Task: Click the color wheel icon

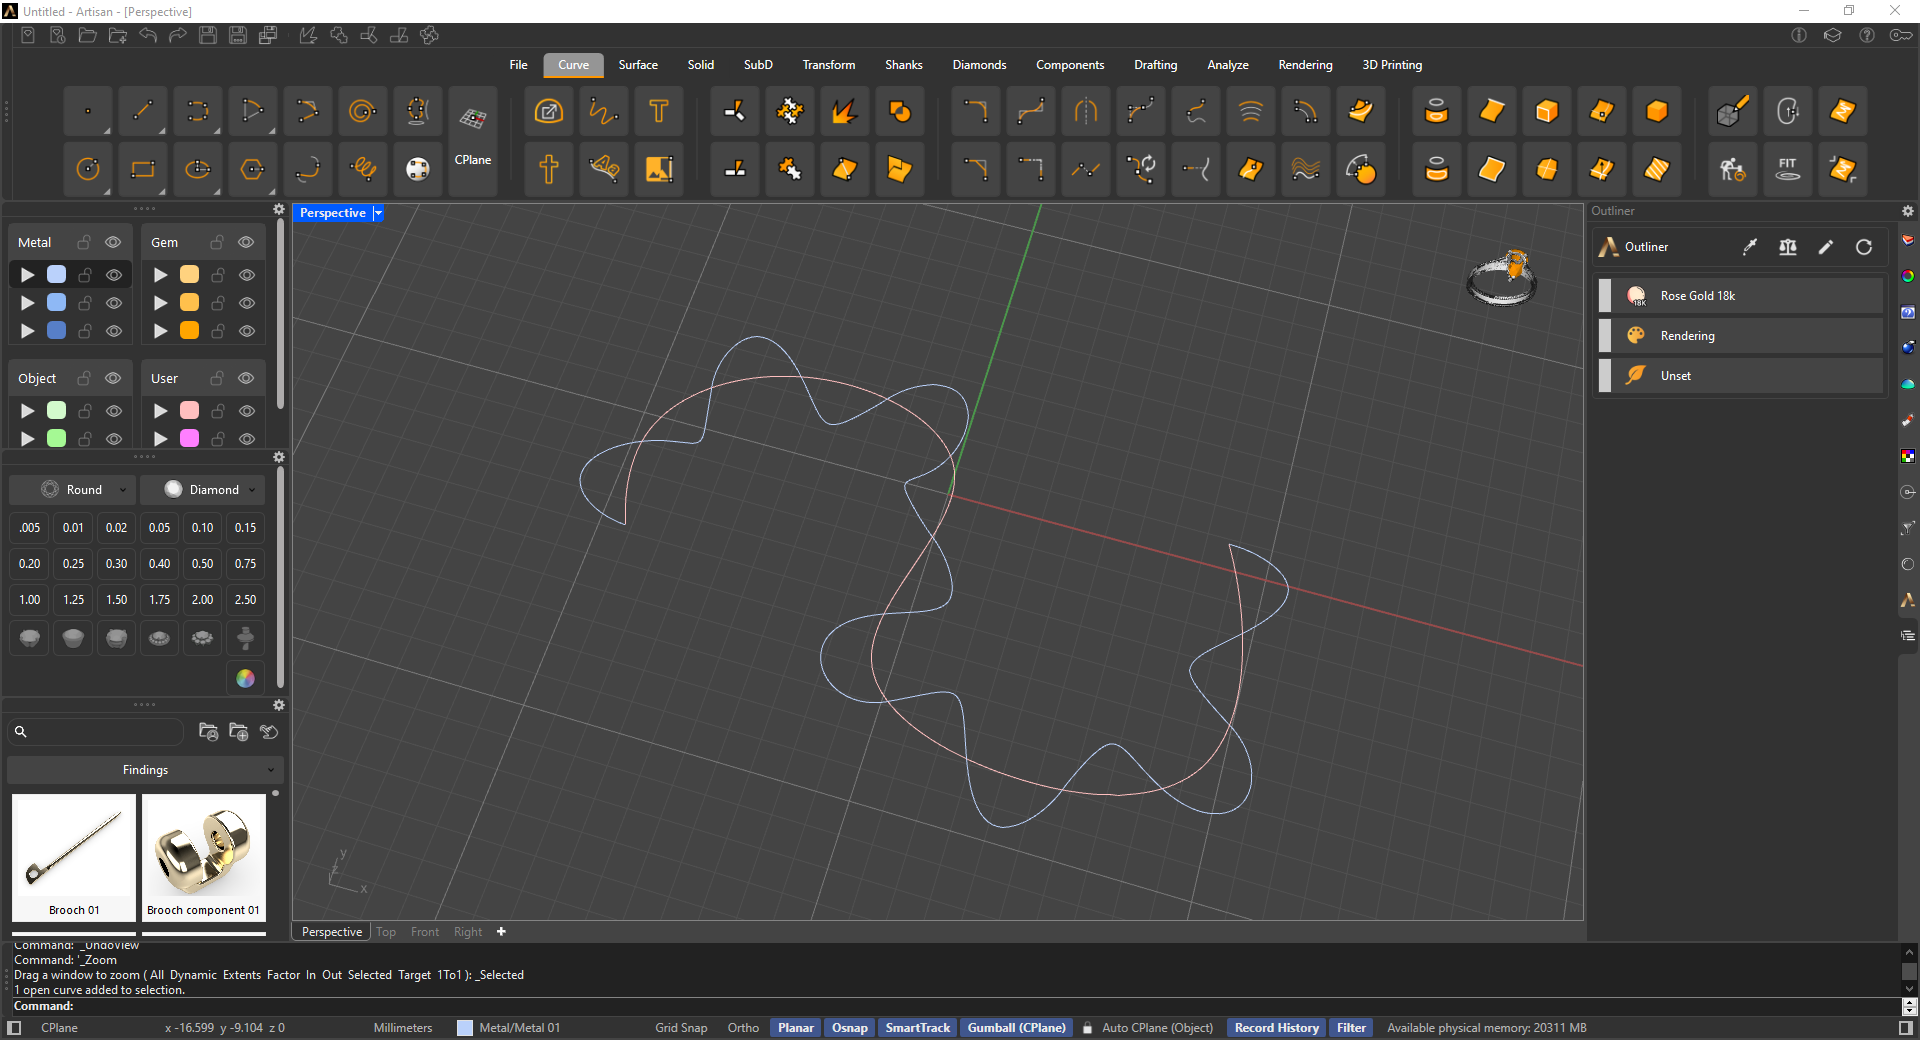Action: 245,679
